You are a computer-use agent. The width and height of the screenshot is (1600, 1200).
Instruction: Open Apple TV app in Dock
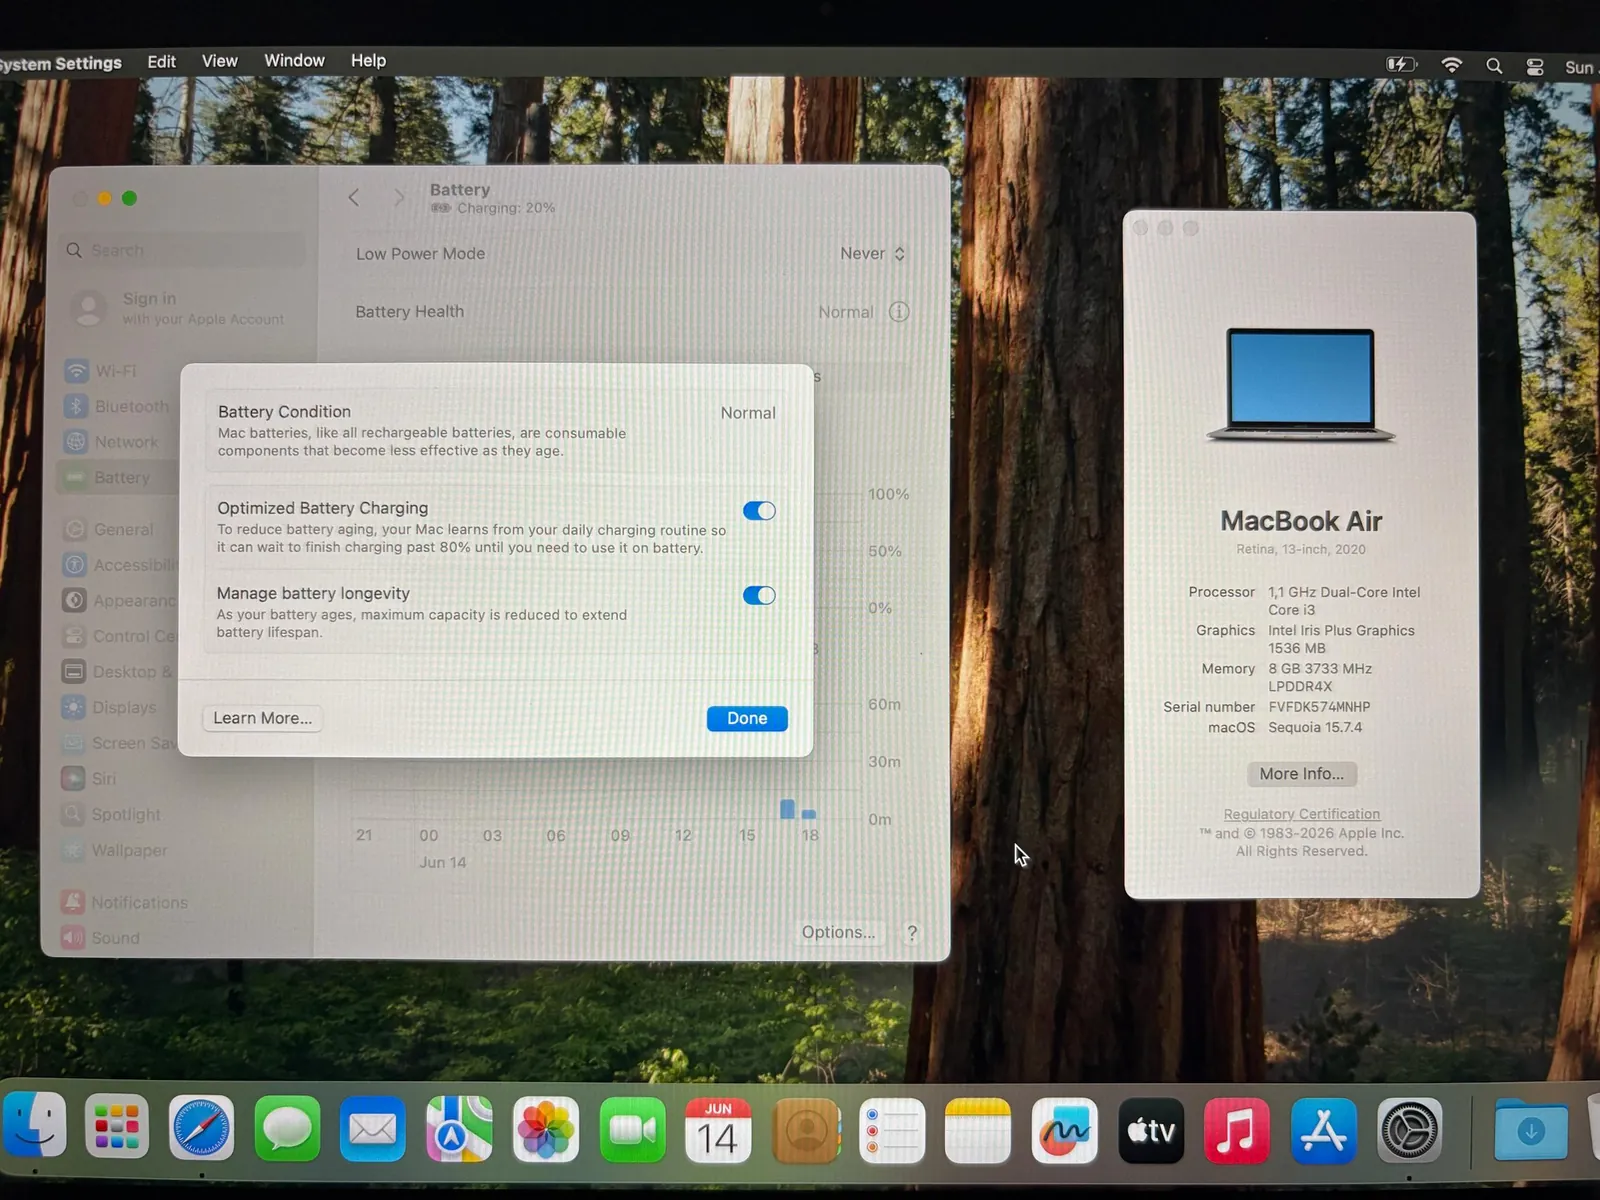[x=1151, y=1131]
